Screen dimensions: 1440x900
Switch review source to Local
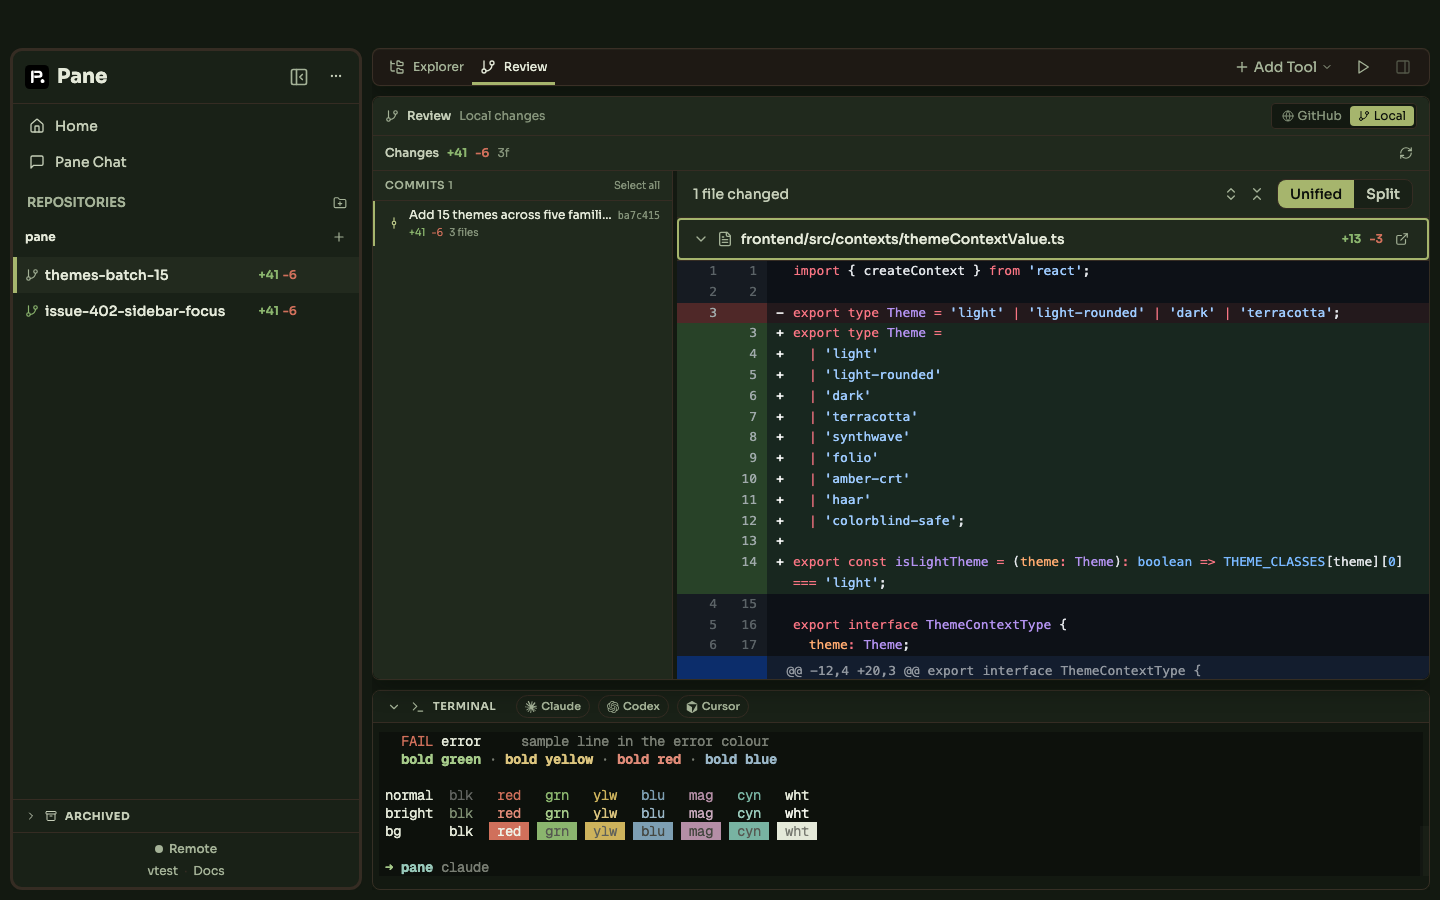pyautogui.click(x=1382, y=116)
